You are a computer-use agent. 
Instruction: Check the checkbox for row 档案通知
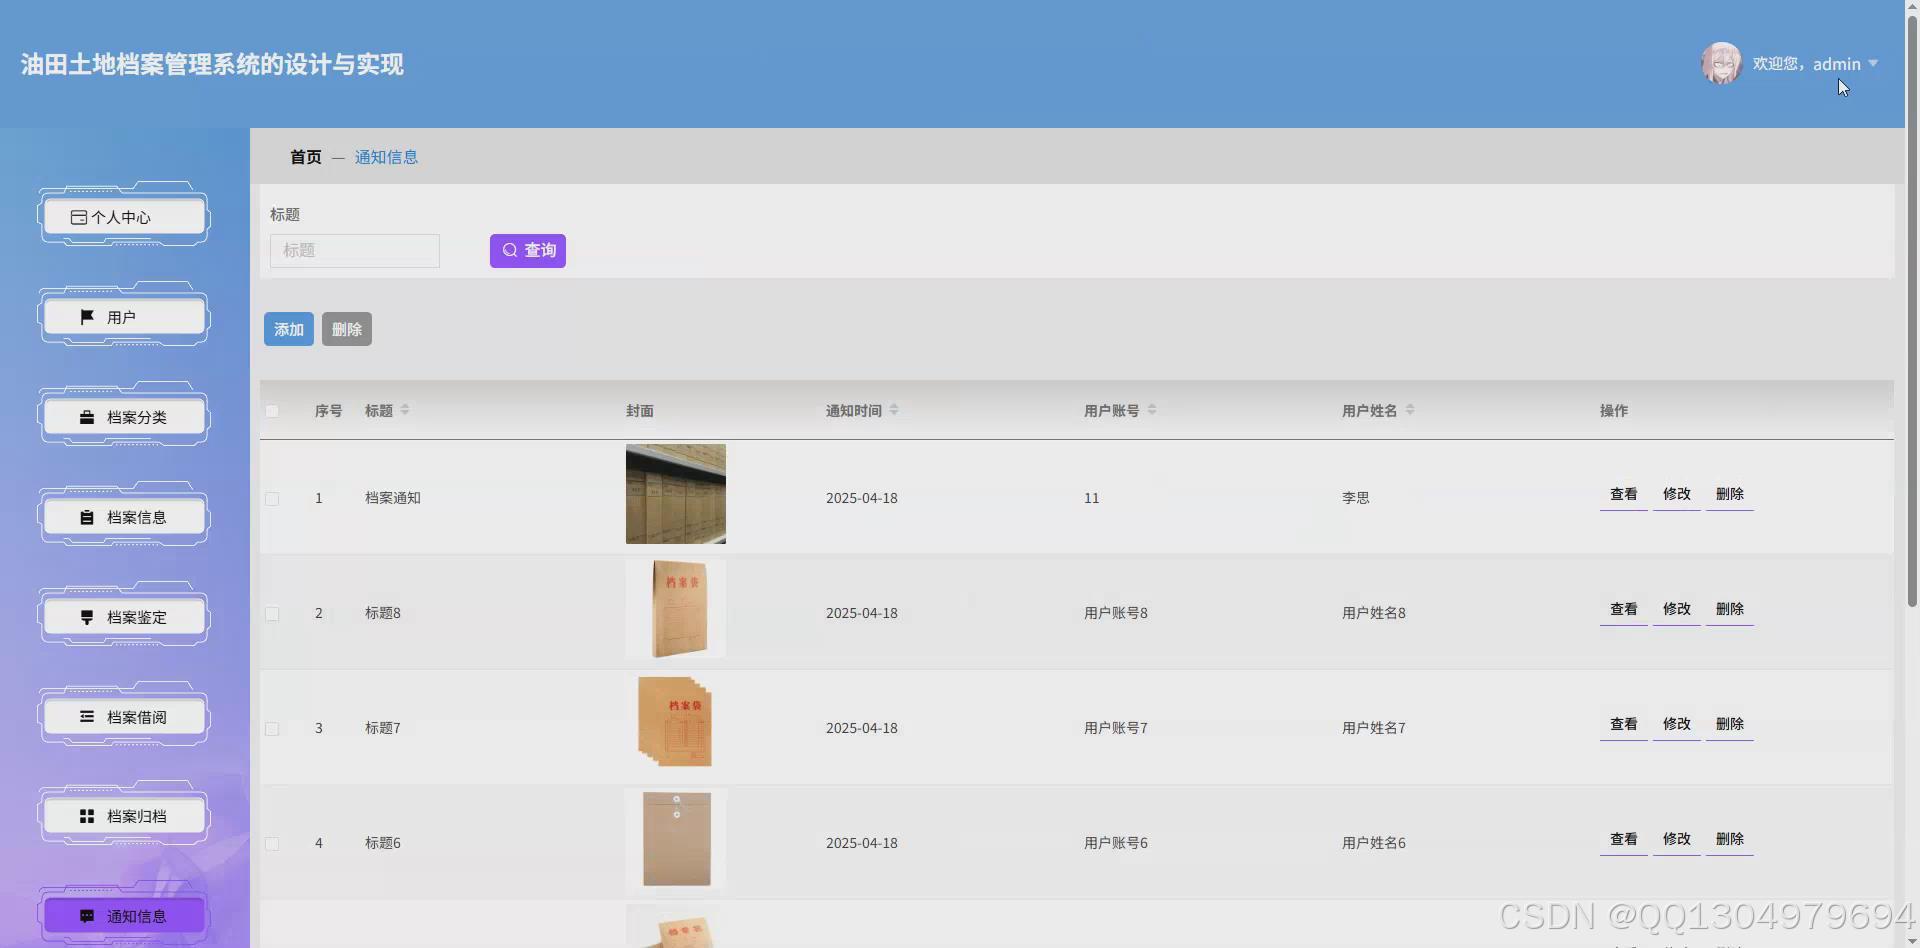(272, 498)
